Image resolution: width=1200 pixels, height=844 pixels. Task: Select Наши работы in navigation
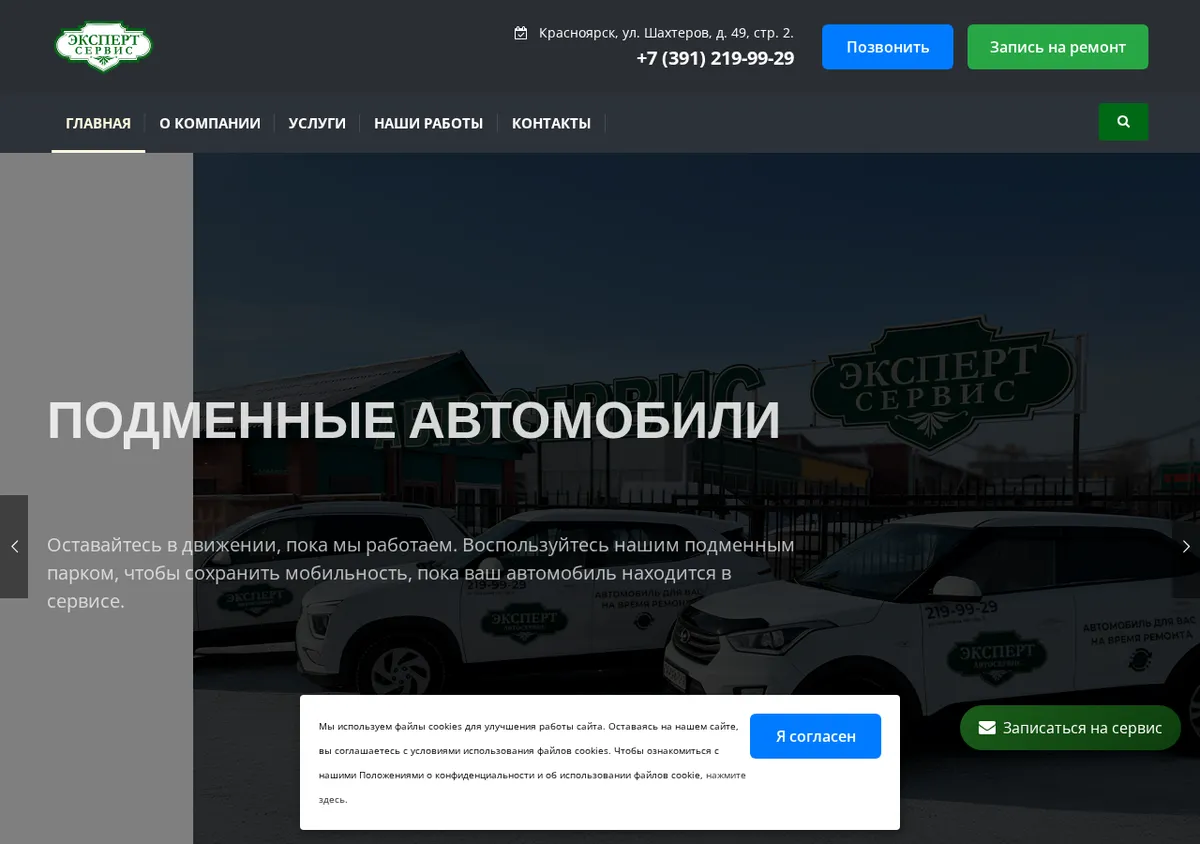[428, 123]
